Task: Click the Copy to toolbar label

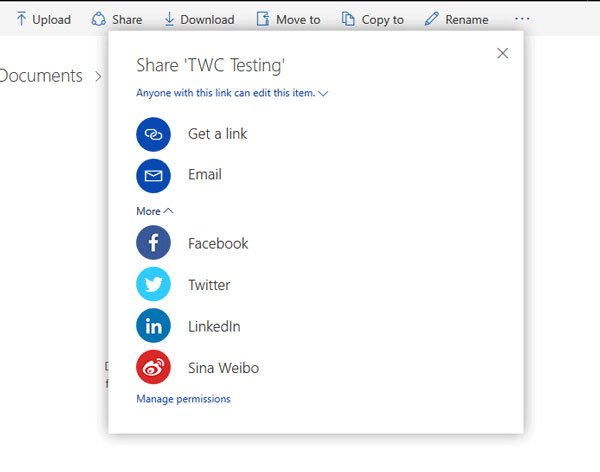Action: tap(383, 20)
